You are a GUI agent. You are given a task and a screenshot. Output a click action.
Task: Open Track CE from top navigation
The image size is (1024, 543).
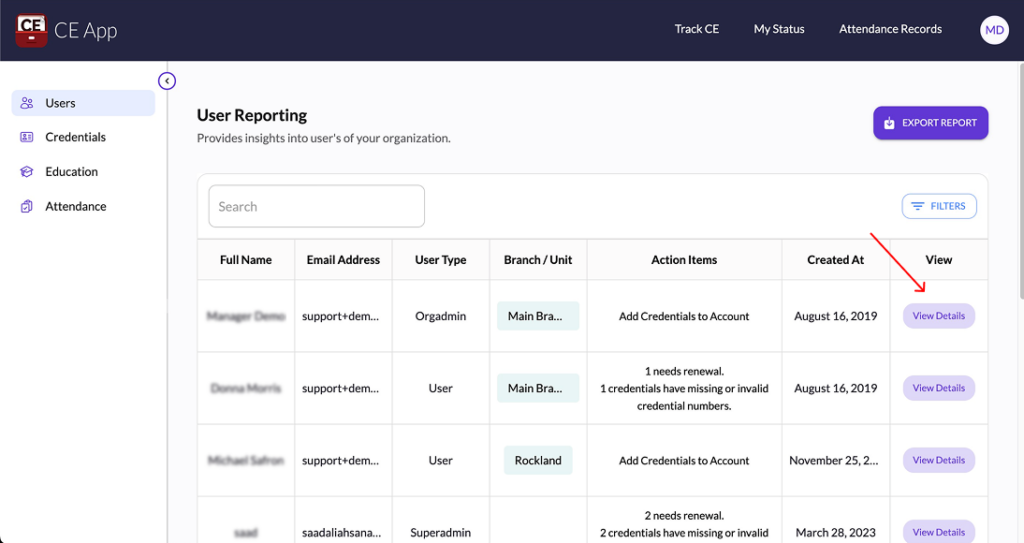pyautogui.click(x=696, y=29)
